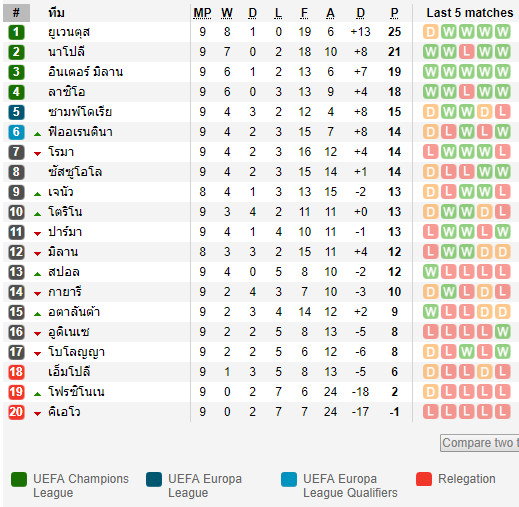Sort table by P points column header
519x507 pixels.
394,13
